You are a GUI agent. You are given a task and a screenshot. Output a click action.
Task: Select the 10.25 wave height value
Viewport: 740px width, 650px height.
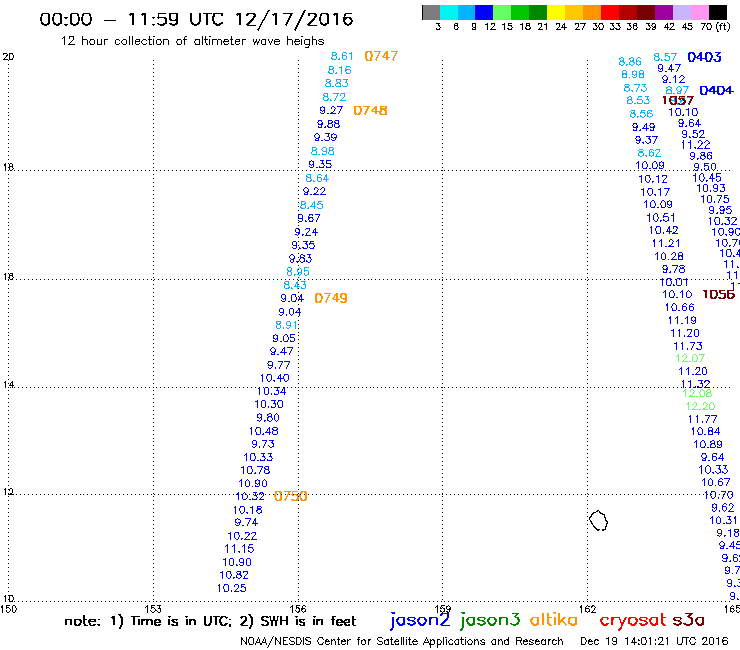[x=232, y=588]
